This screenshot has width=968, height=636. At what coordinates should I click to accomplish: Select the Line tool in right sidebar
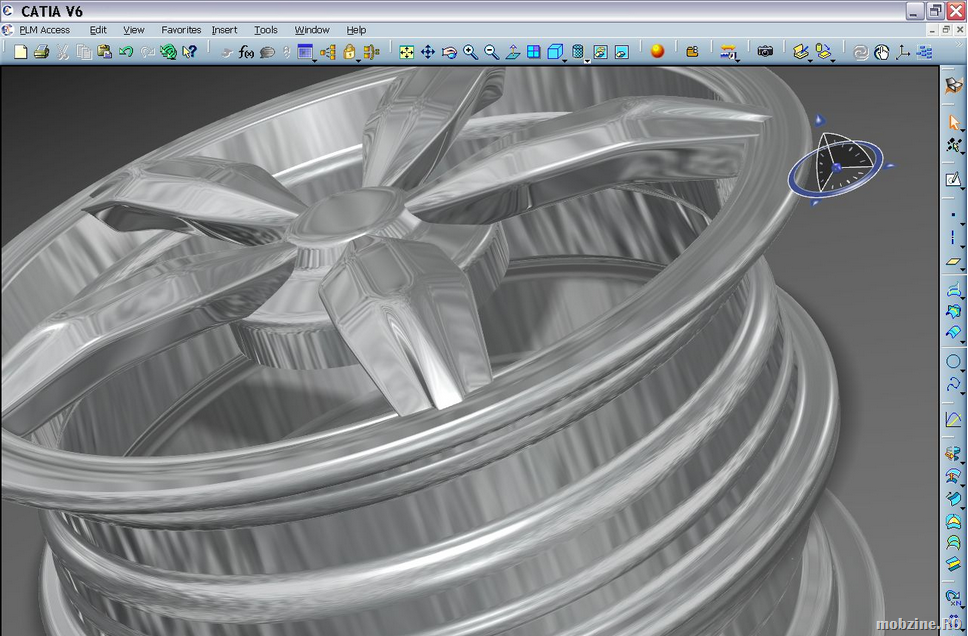[x=953, y=238]
